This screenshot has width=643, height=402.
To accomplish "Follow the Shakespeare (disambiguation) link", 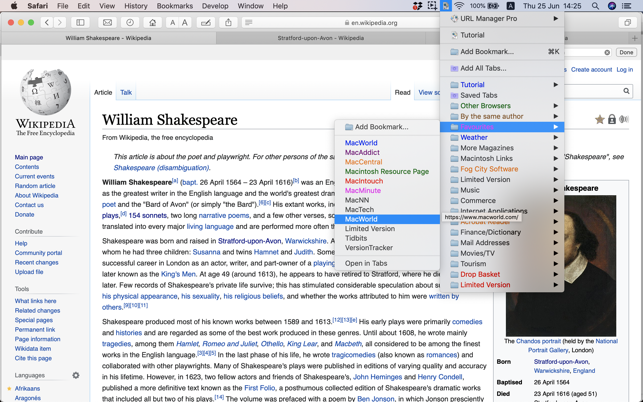I will (x=162, y=168).
